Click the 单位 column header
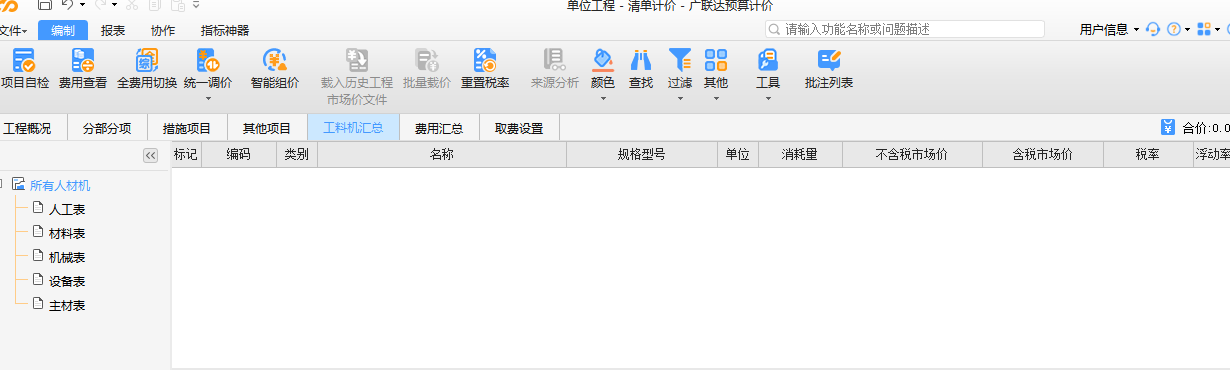Image resolution: width=1230 pixels, height=370 pixels. click(738, 155)
